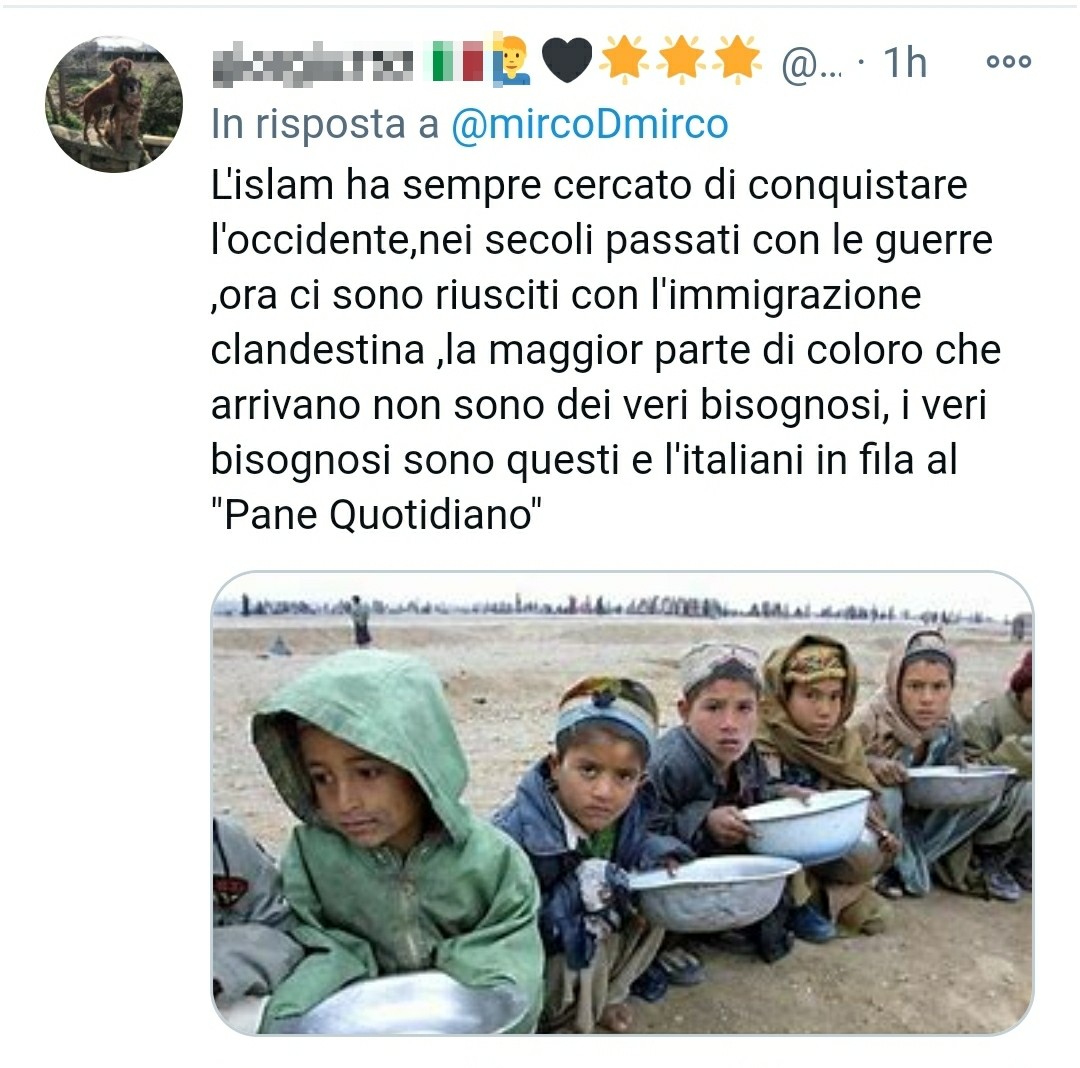Click the "In risposta a" reply label
This screenshot has height=1068, width=1080.
point(324,125)
